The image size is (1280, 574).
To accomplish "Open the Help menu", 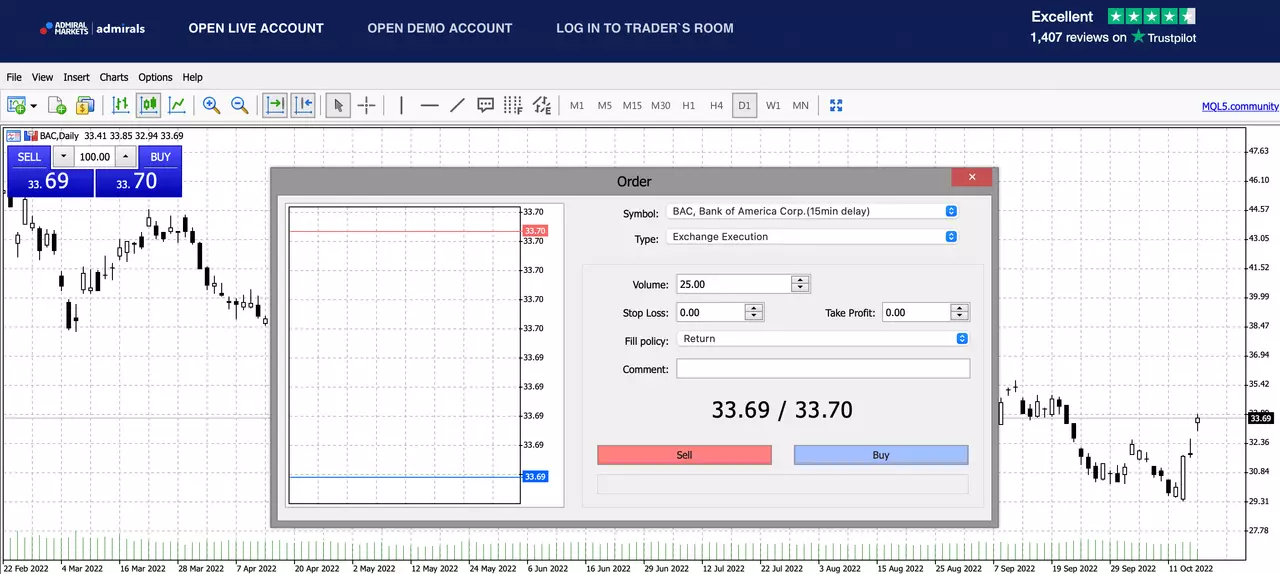I will [193, 77].
